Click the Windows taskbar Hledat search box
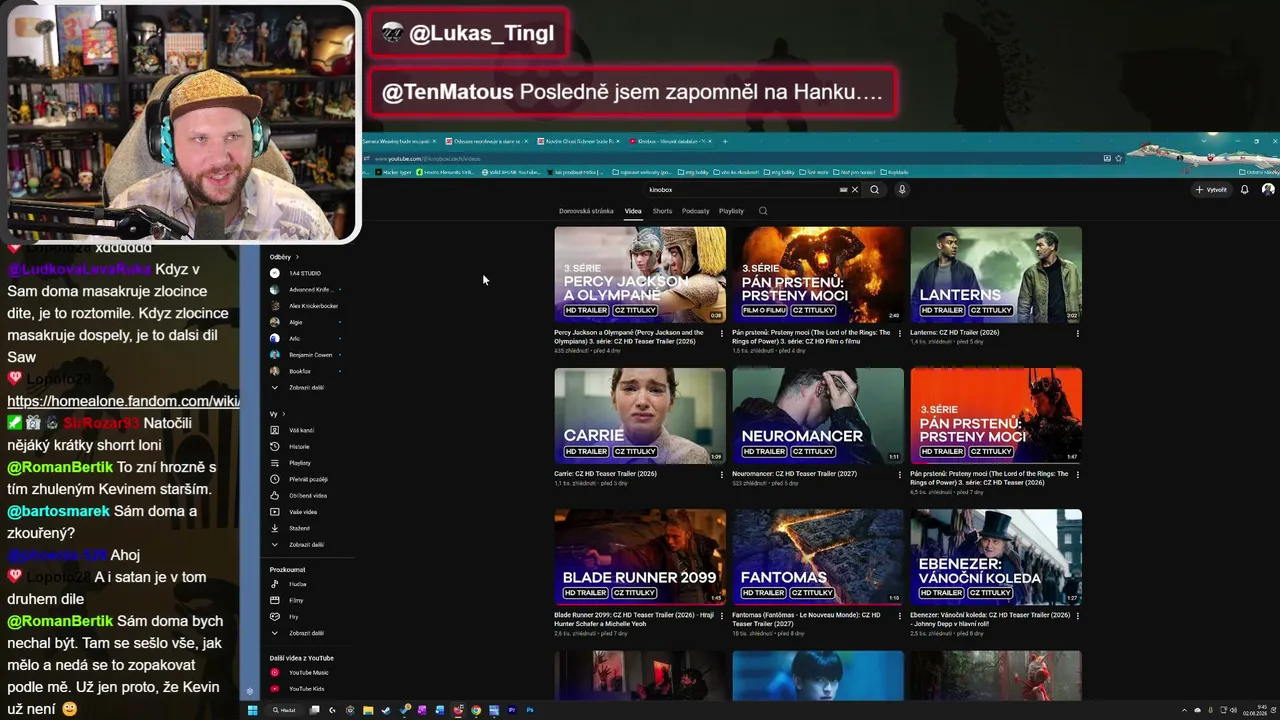The image size is (1280, 720). point(286,710)
